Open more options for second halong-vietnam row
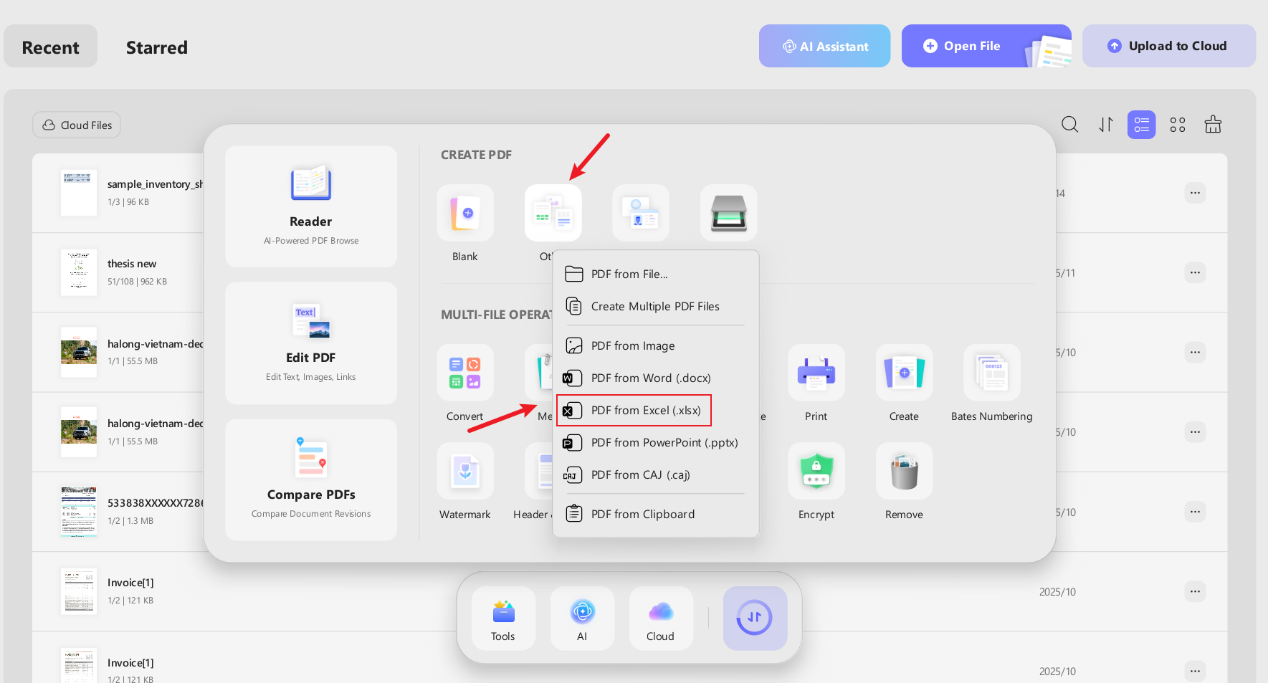The height and width of the screenshot is (683, 1268). click(1195, 432)
